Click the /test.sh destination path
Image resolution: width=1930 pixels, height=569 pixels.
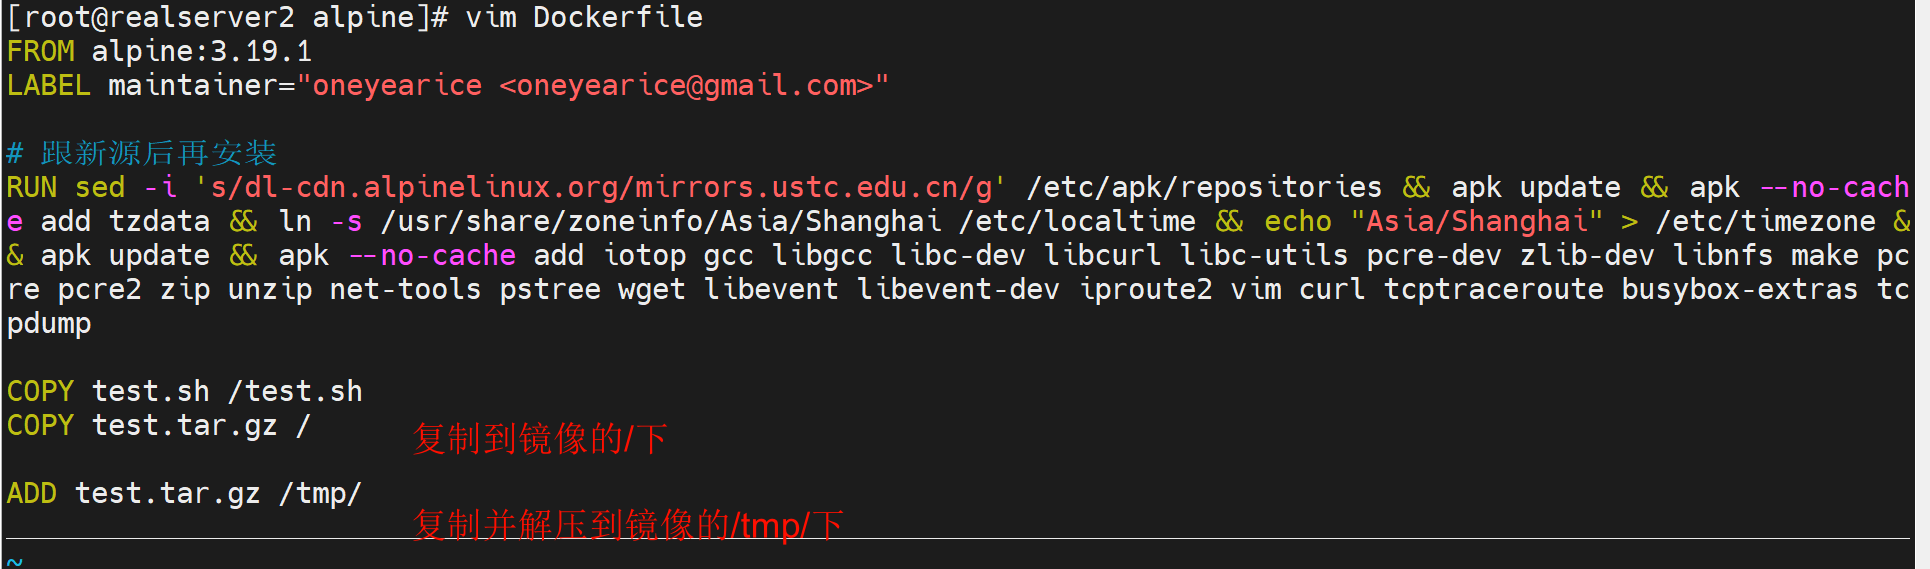pyautogui.click(x=295, y=391)
